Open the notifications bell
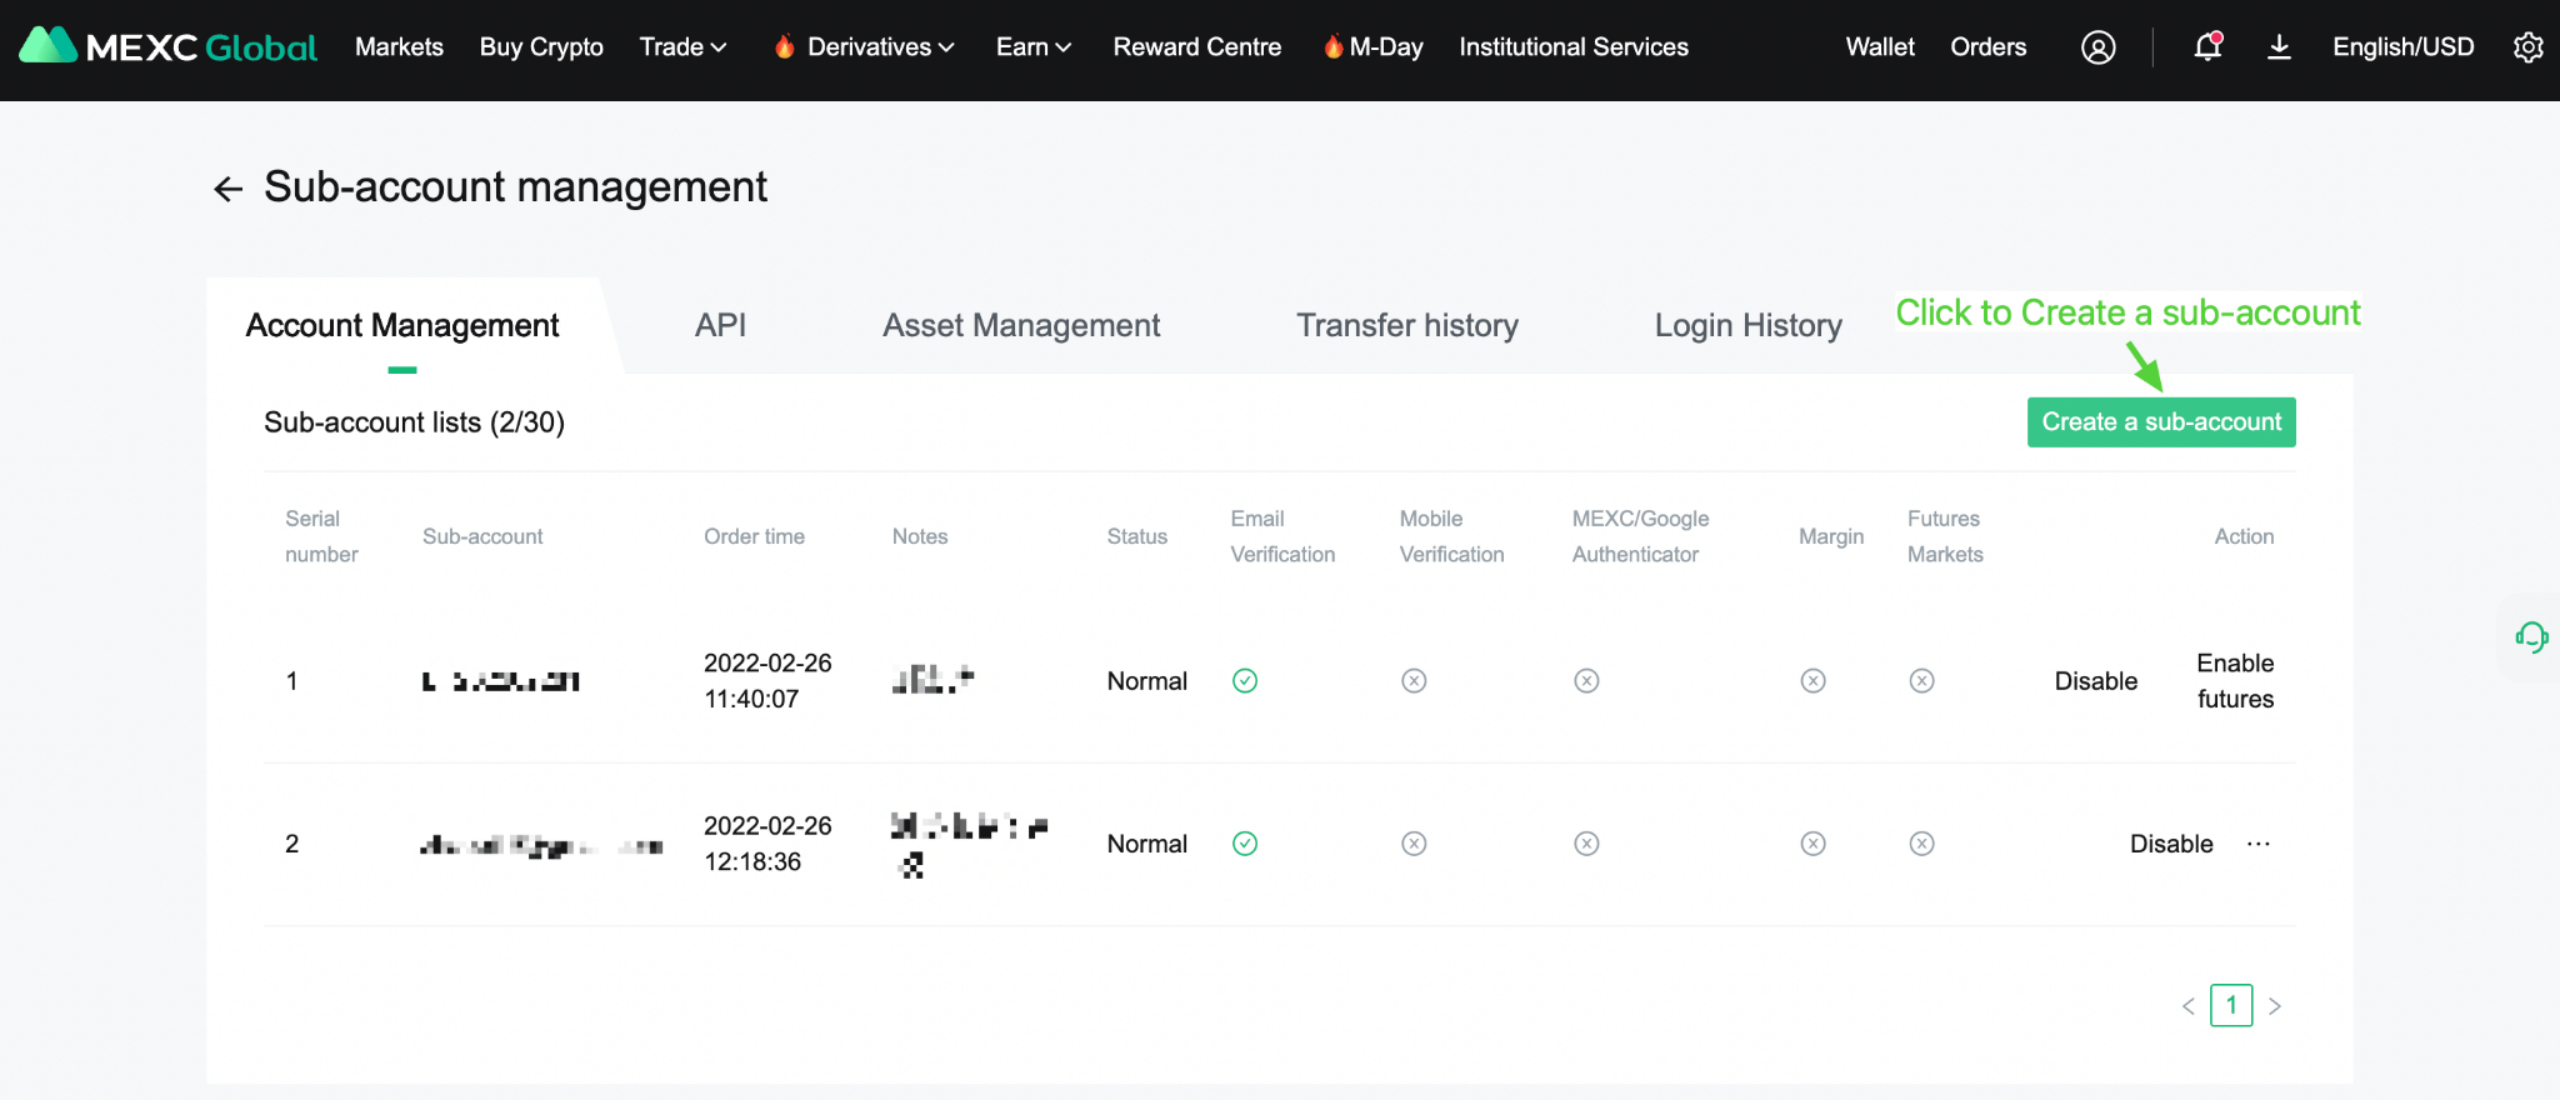 pos(2207,47)
